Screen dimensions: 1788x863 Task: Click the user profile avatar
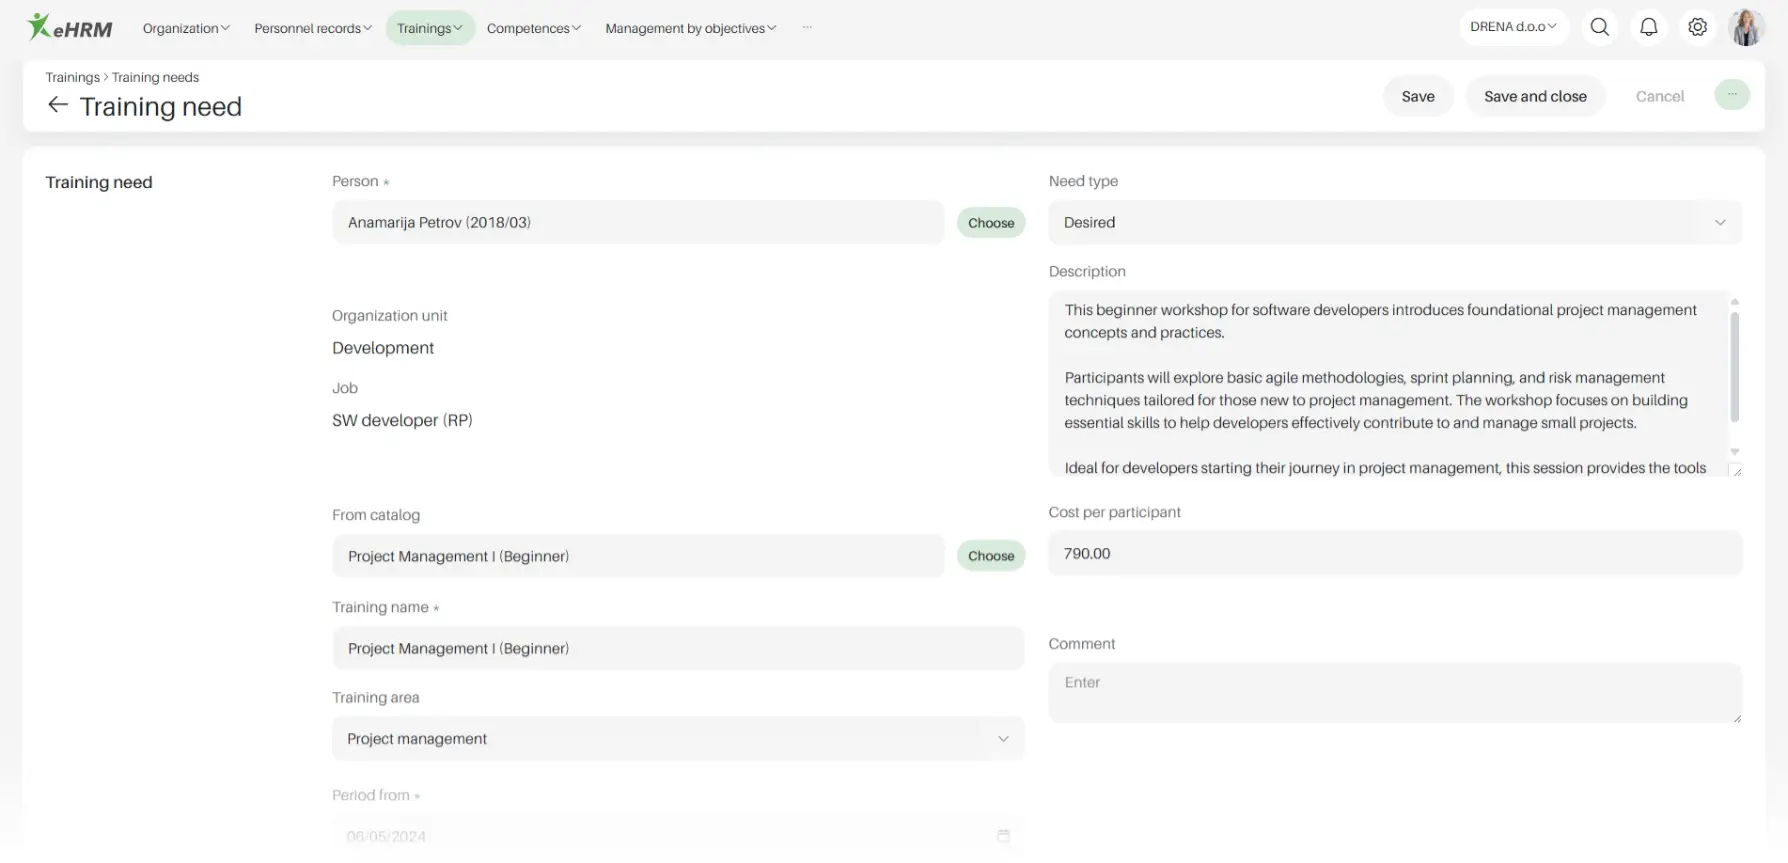click(1746, 27)
